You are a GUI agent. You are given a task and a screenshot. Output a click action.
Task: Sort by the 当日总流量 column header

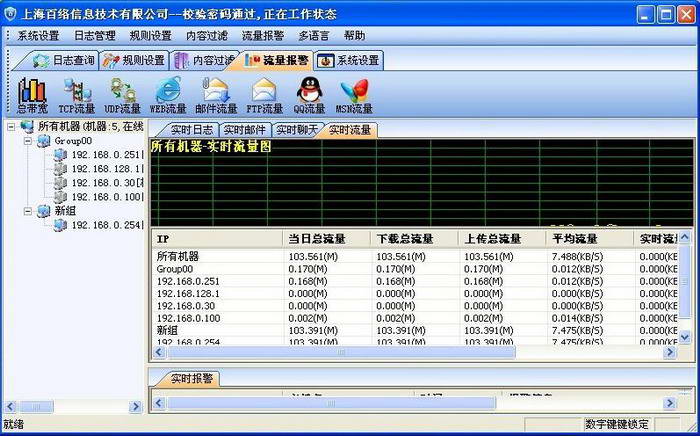pyautogui.click(x=327, y=239)
